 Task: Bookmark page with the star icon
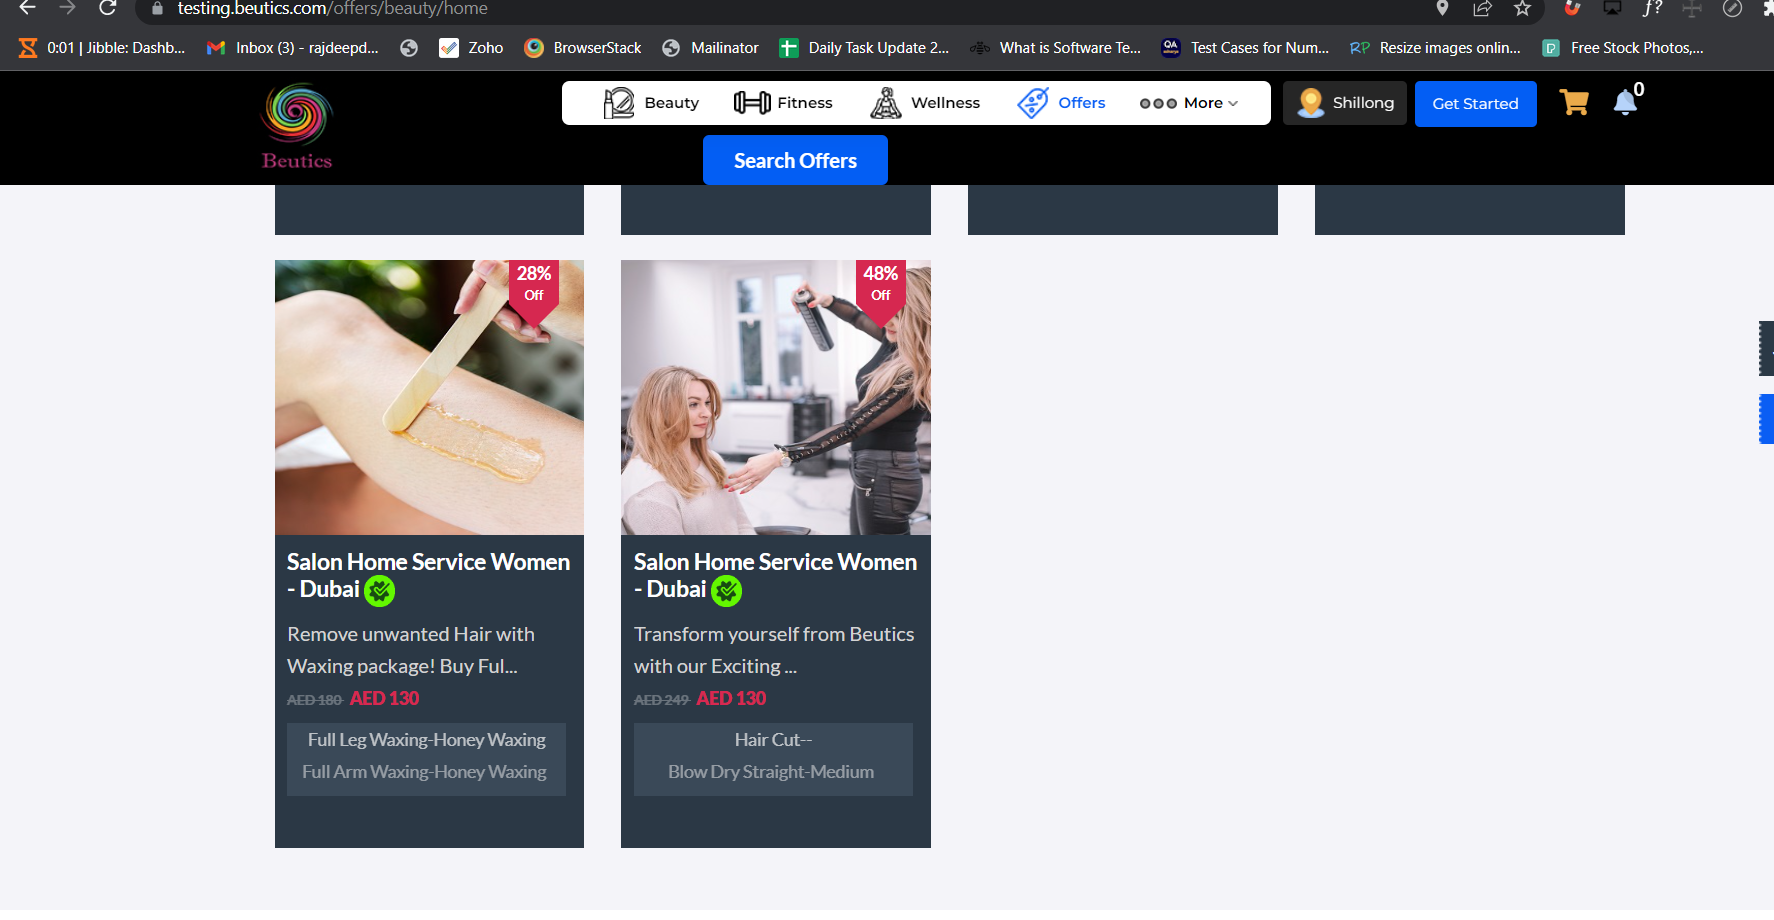click(x=1522, y=9)
